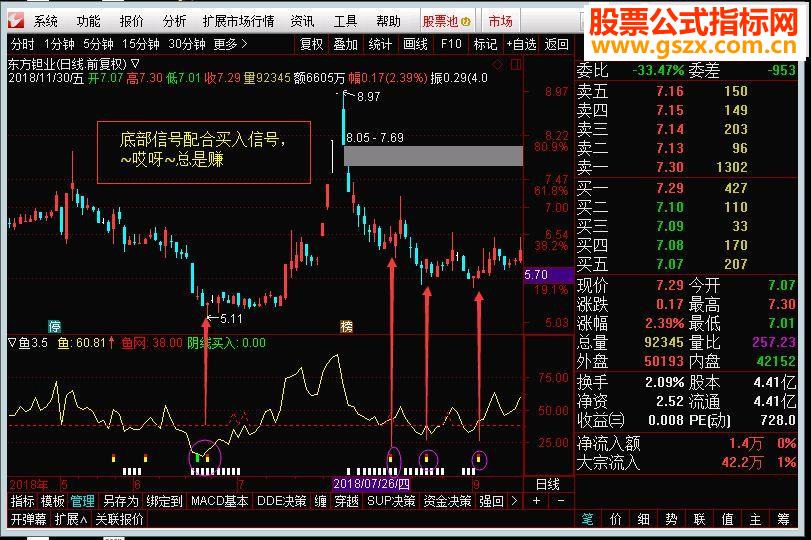
Task: Switch to 30分钟 period
Action: [x=187, y=44]
